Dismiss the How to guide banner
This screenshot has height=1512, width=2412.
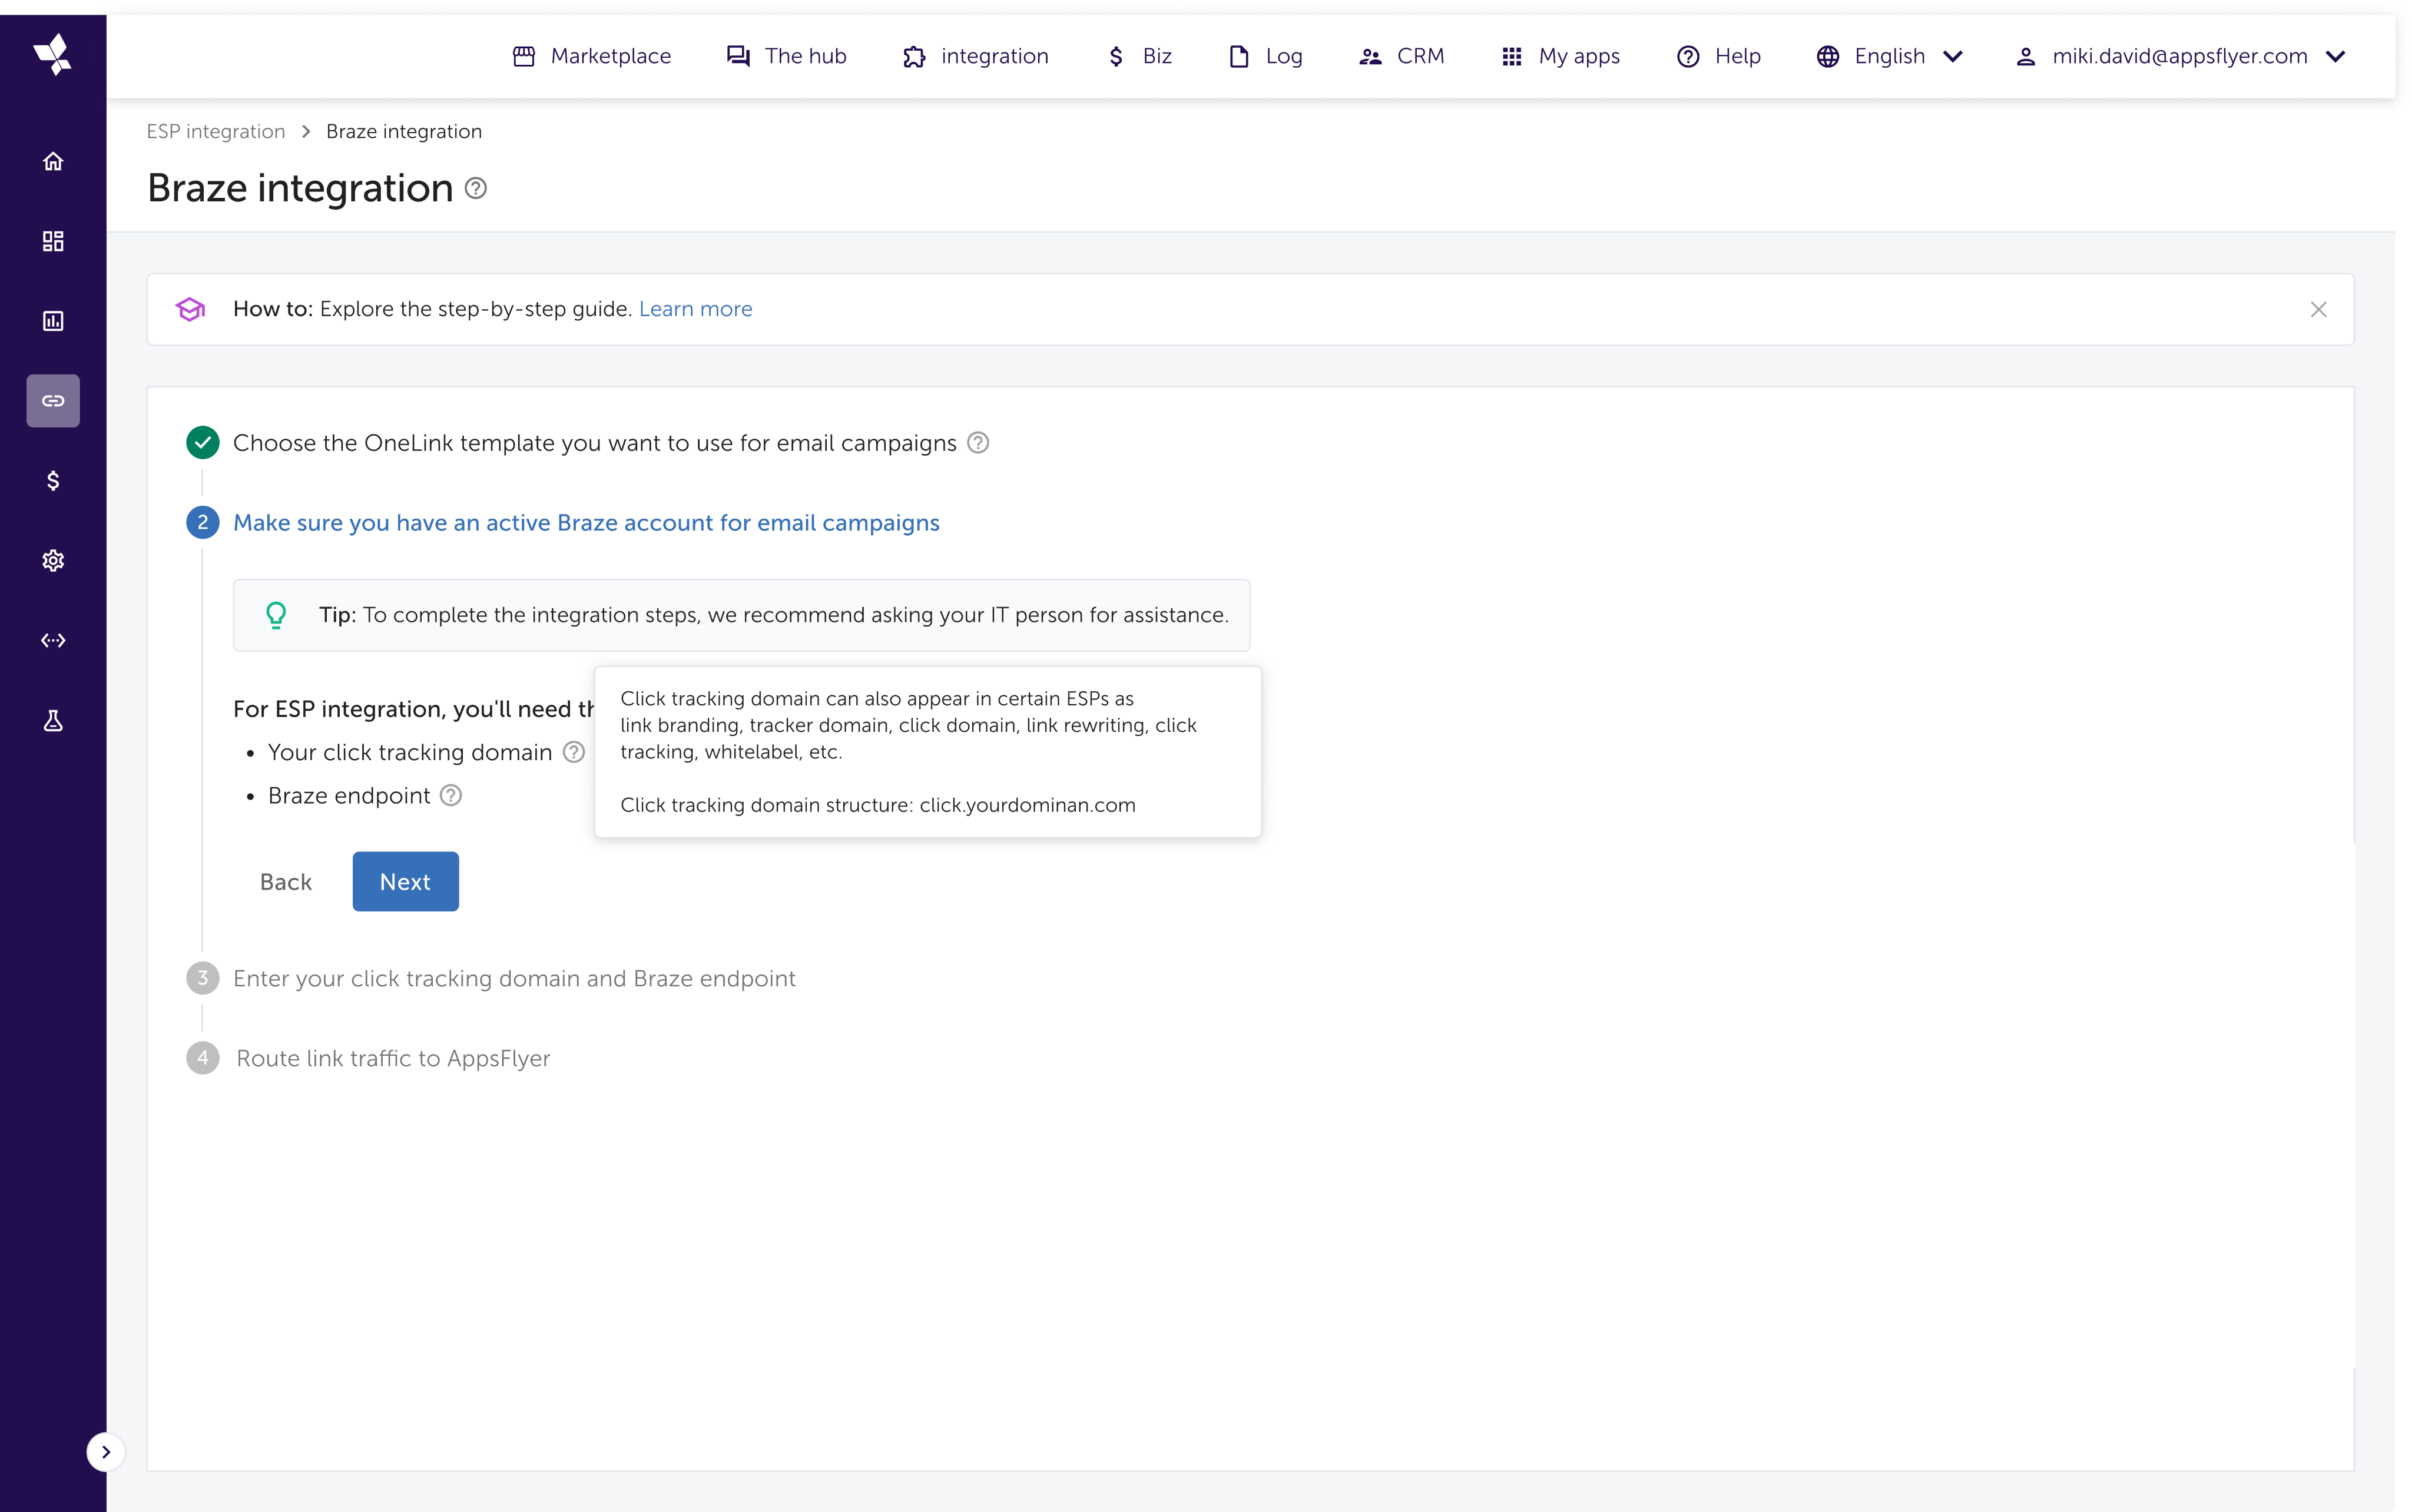(x=2318, y=310)
